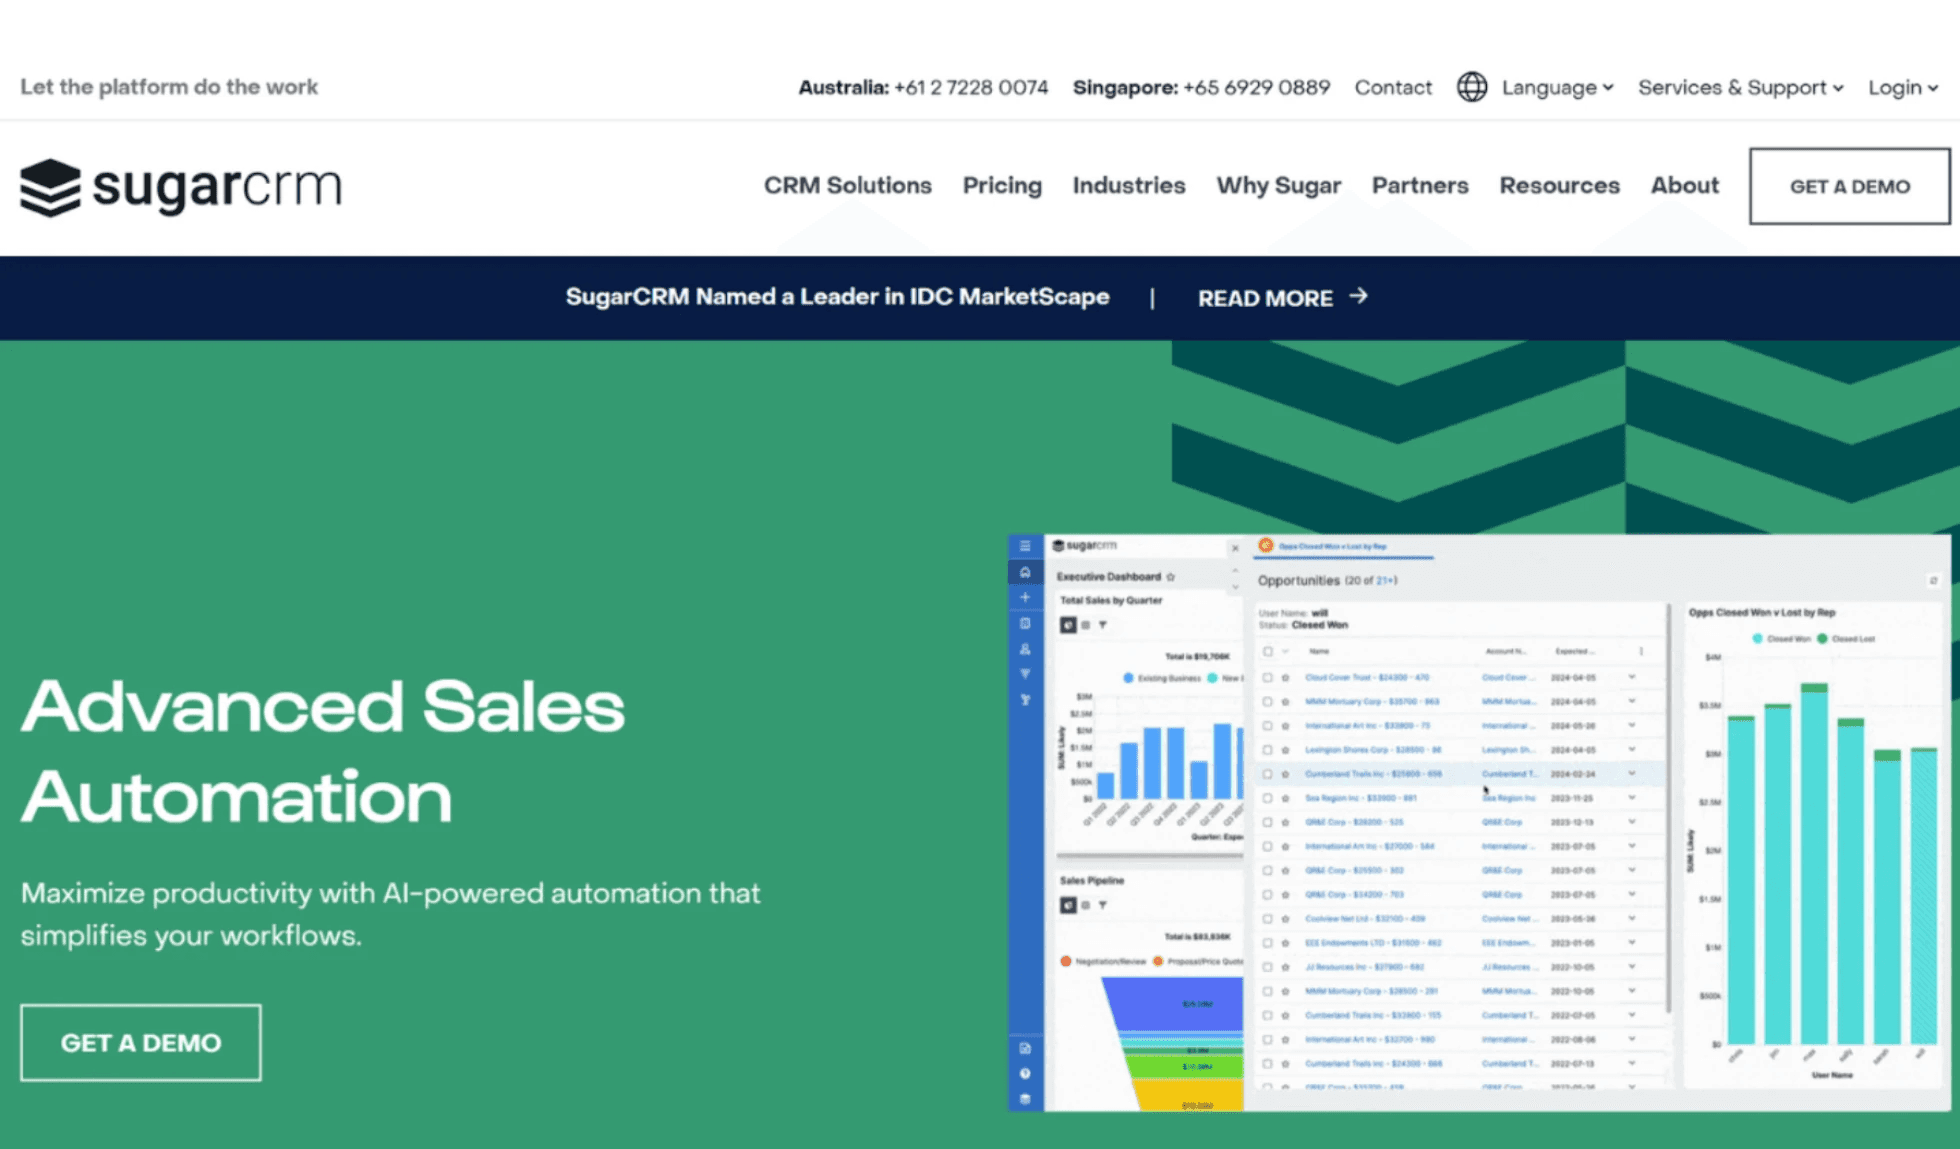Check the Lexington Shores Corp row checkbox

pos(1268,750)
